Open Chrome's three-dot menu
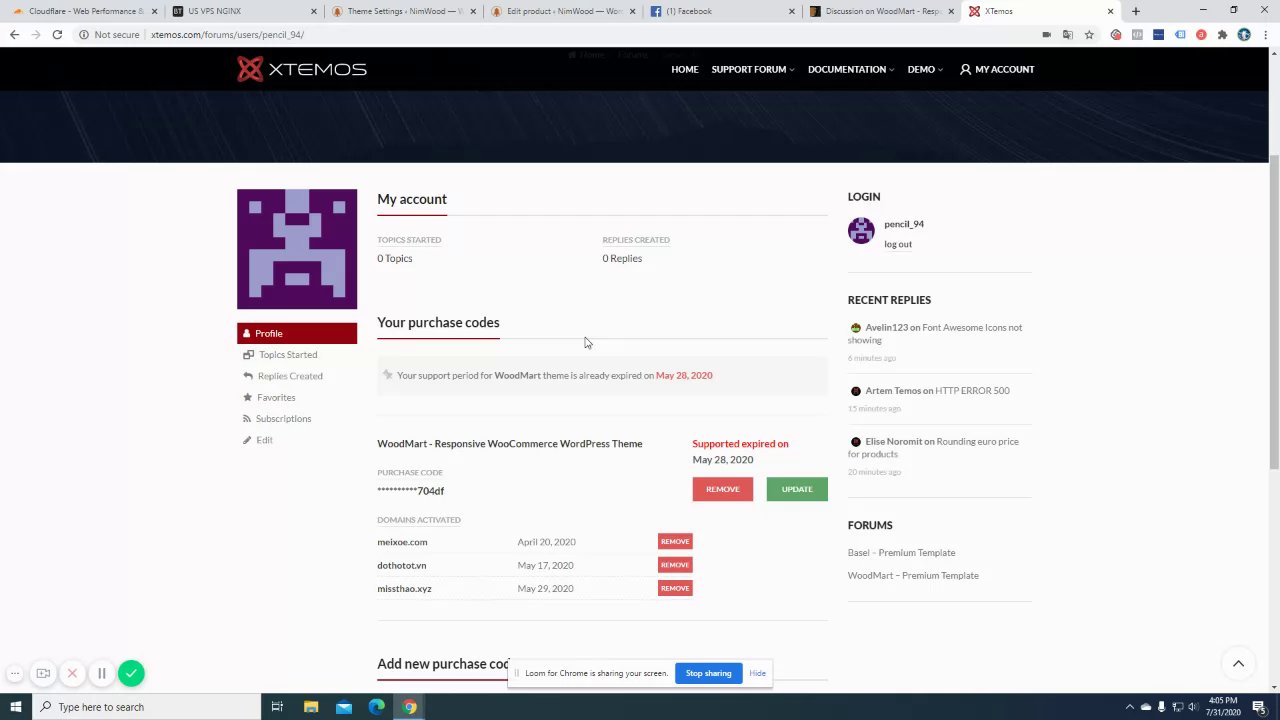The width and height of the screenshot is (1280, 720). click(1265, 34)
